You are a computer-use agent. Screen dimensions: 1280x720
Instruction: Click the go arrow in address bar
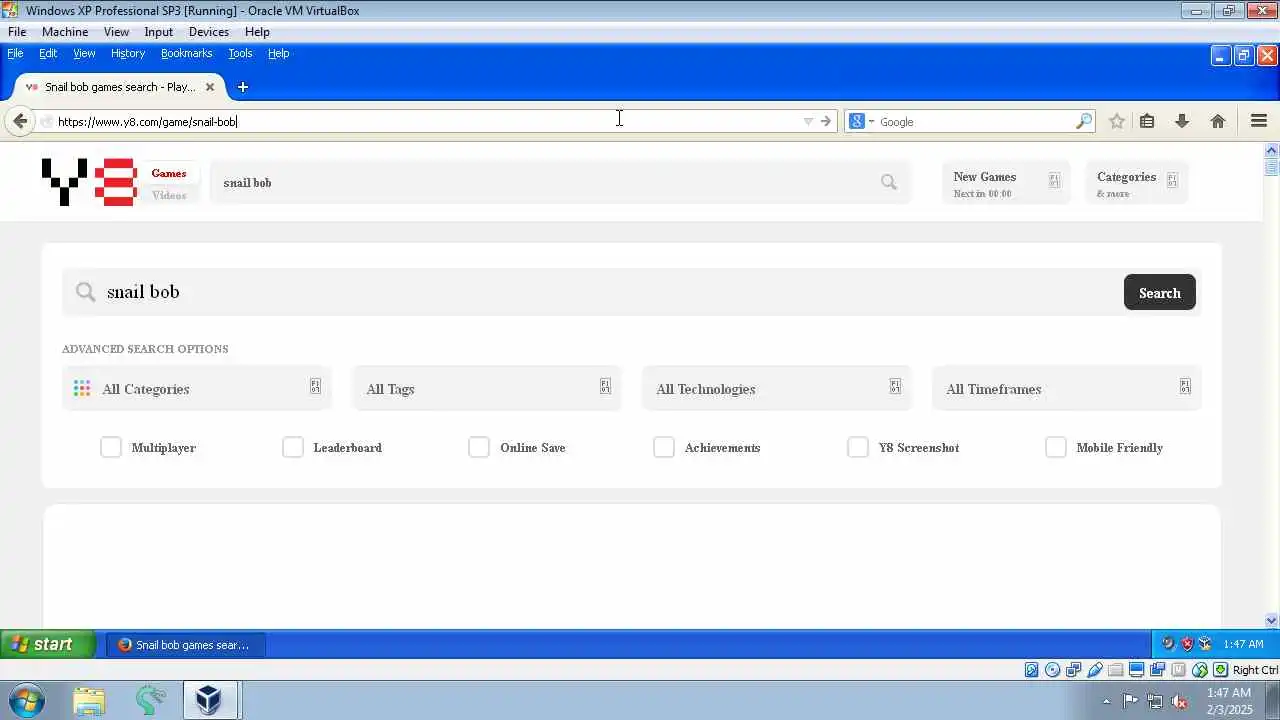pos(826,121)
